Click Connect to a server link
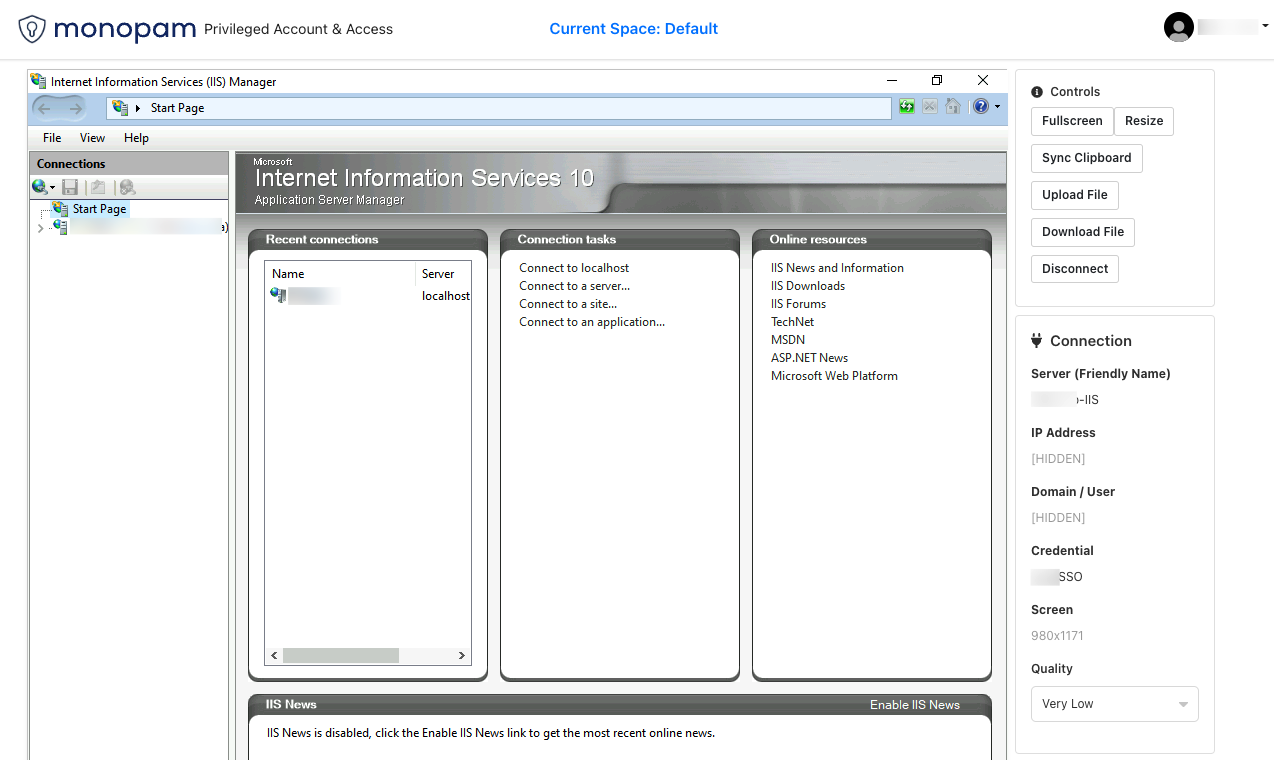 click(x=574, y=286)
